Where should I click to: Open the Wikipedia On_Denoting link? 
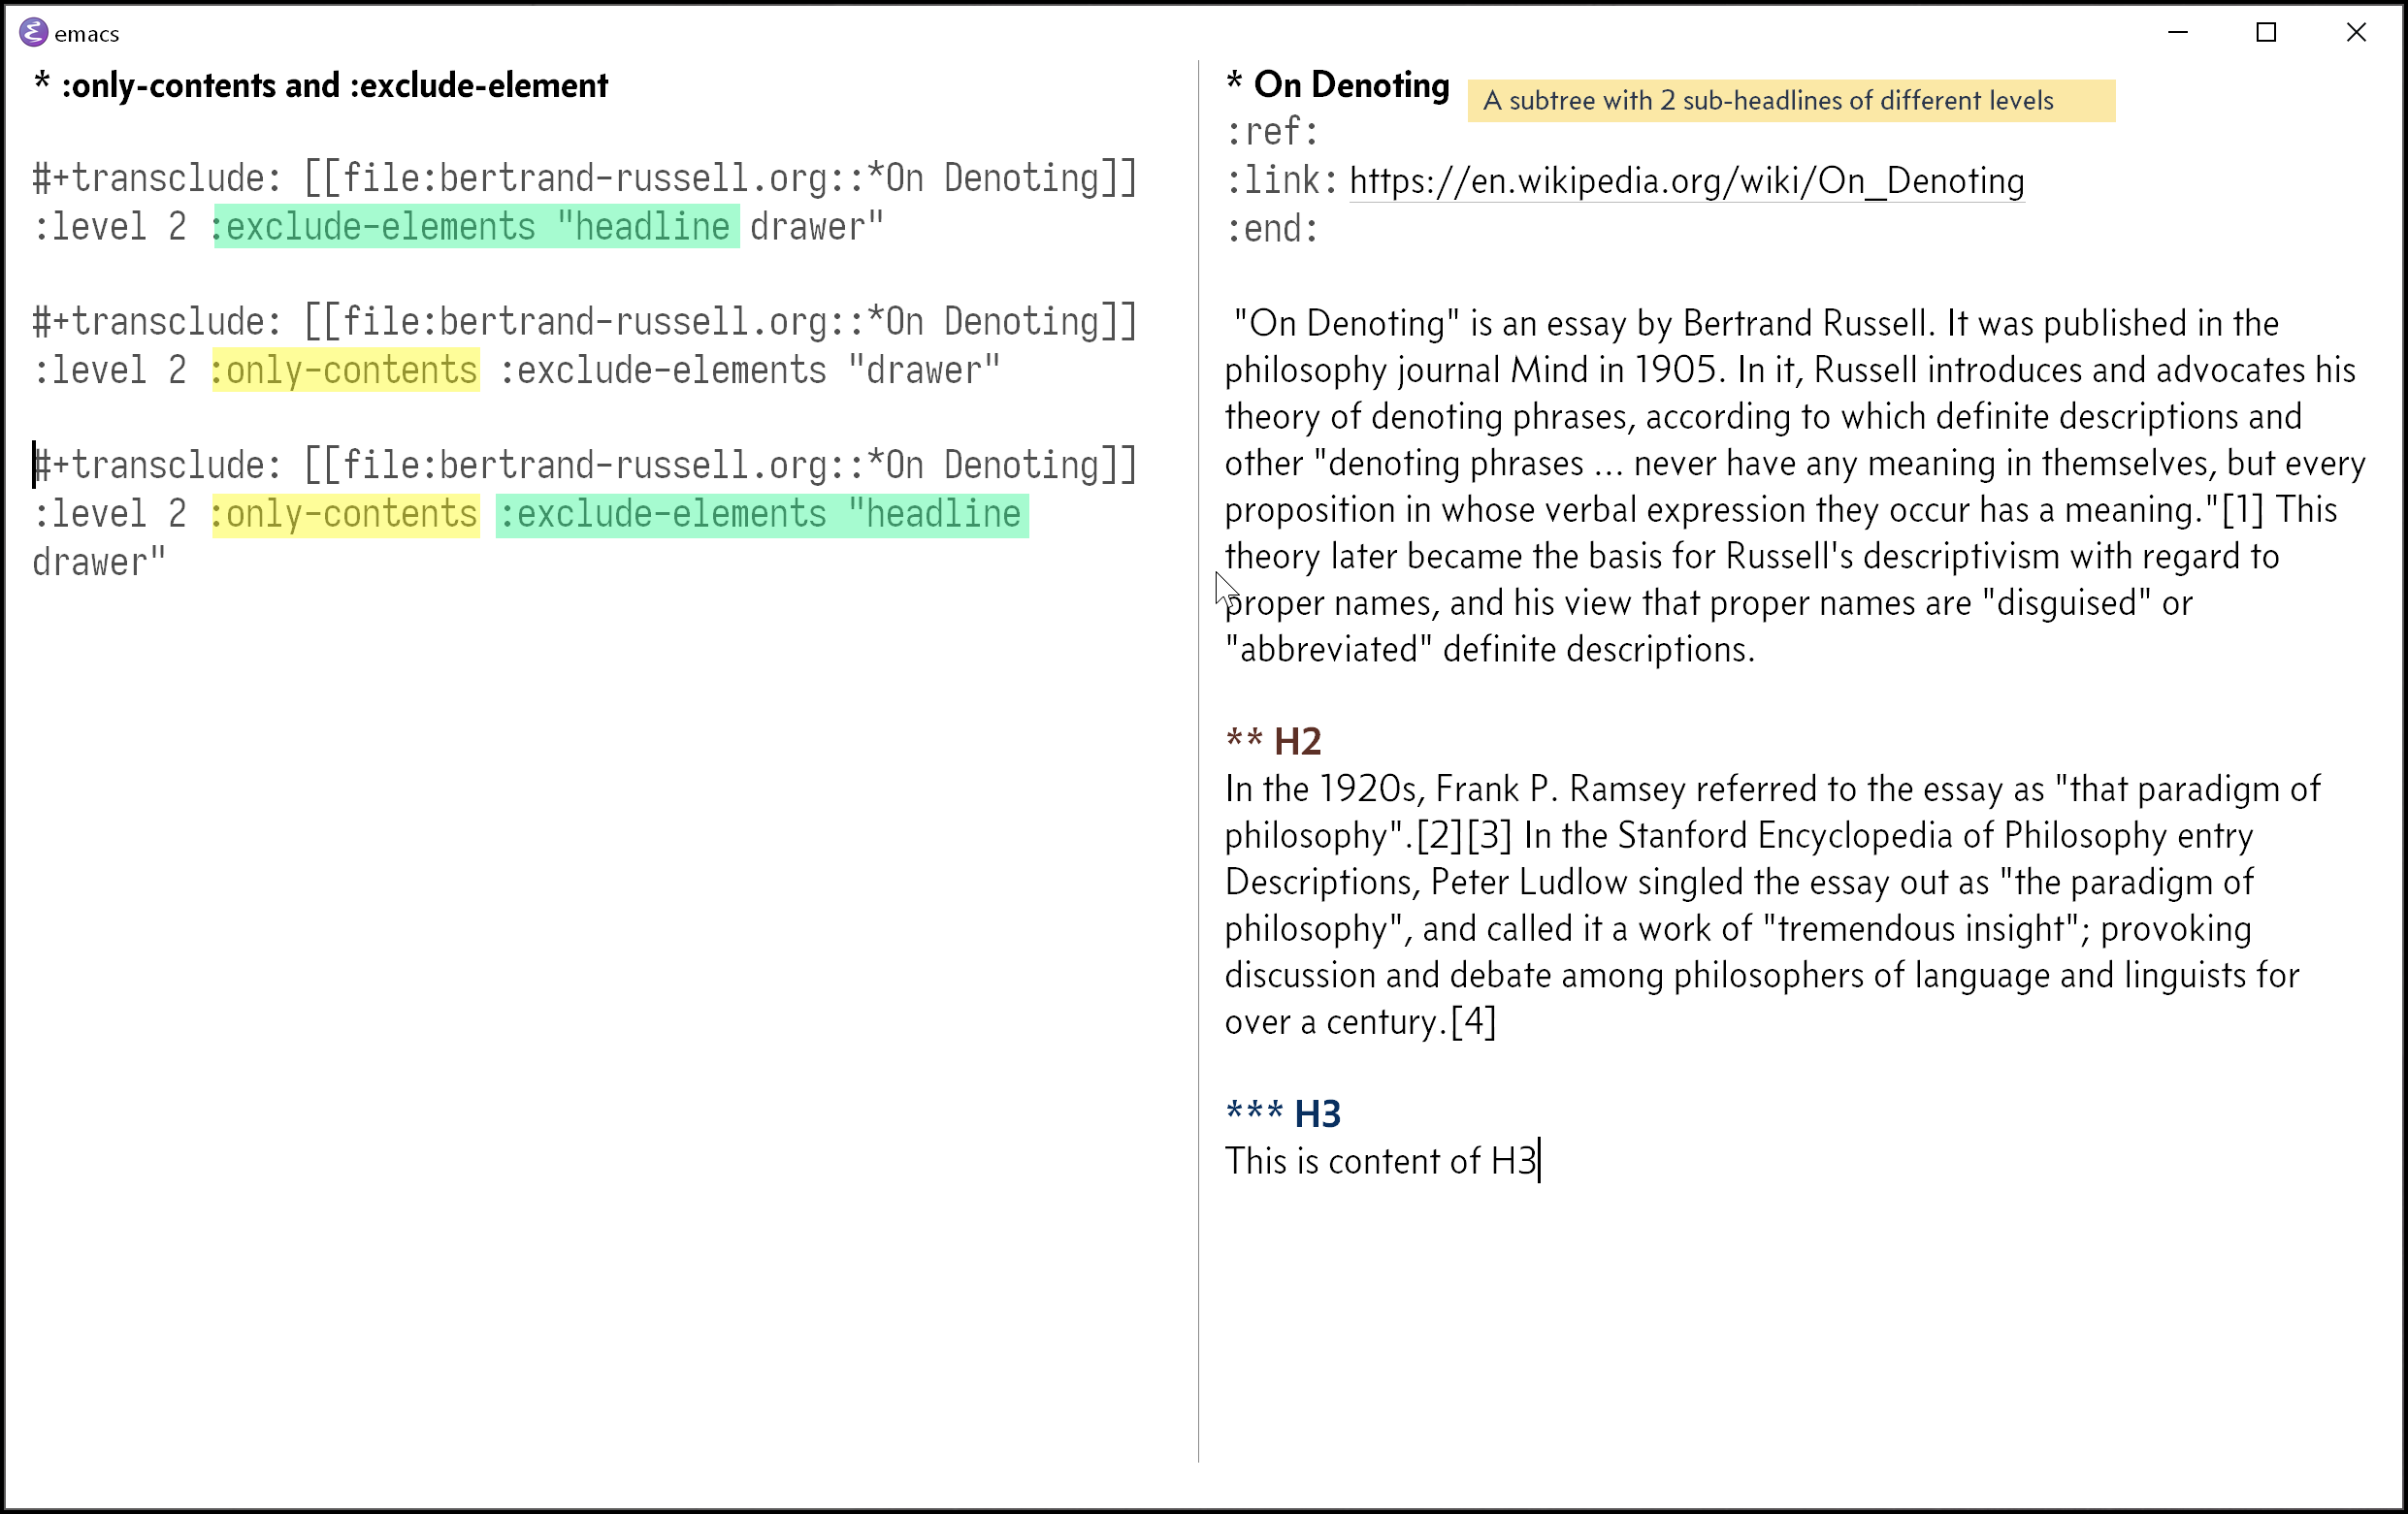tap(1686, 181)
